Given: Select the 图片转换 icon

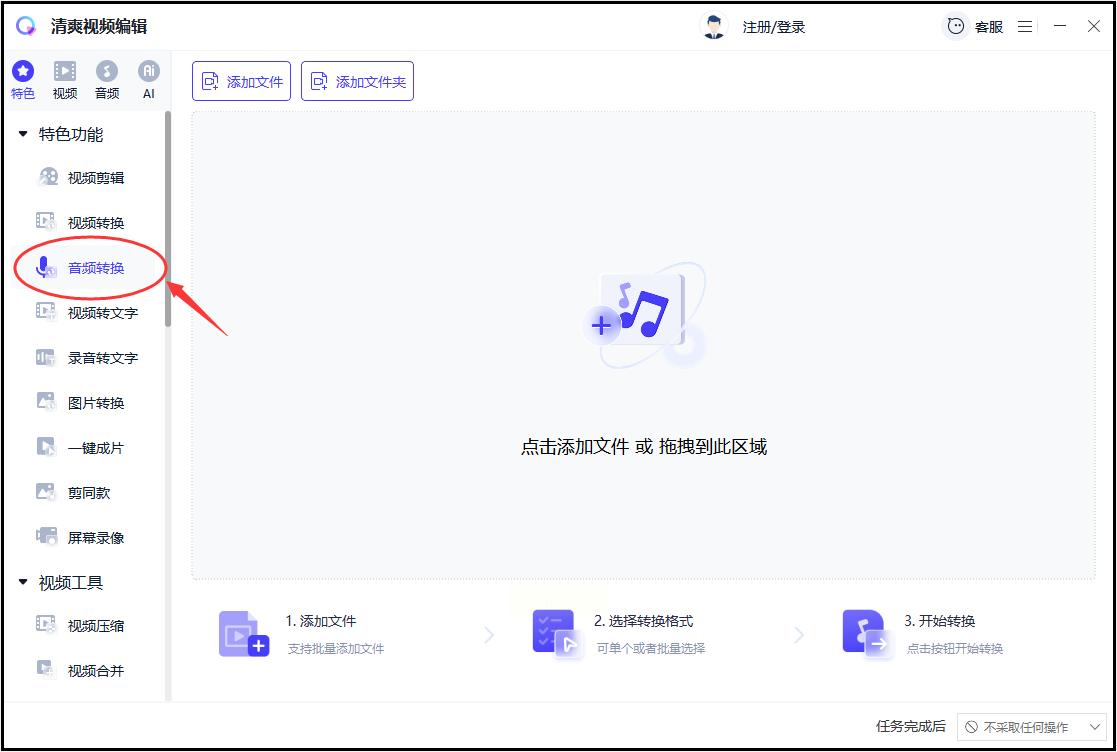Looking at the screenshot, I should pos(47,402).
